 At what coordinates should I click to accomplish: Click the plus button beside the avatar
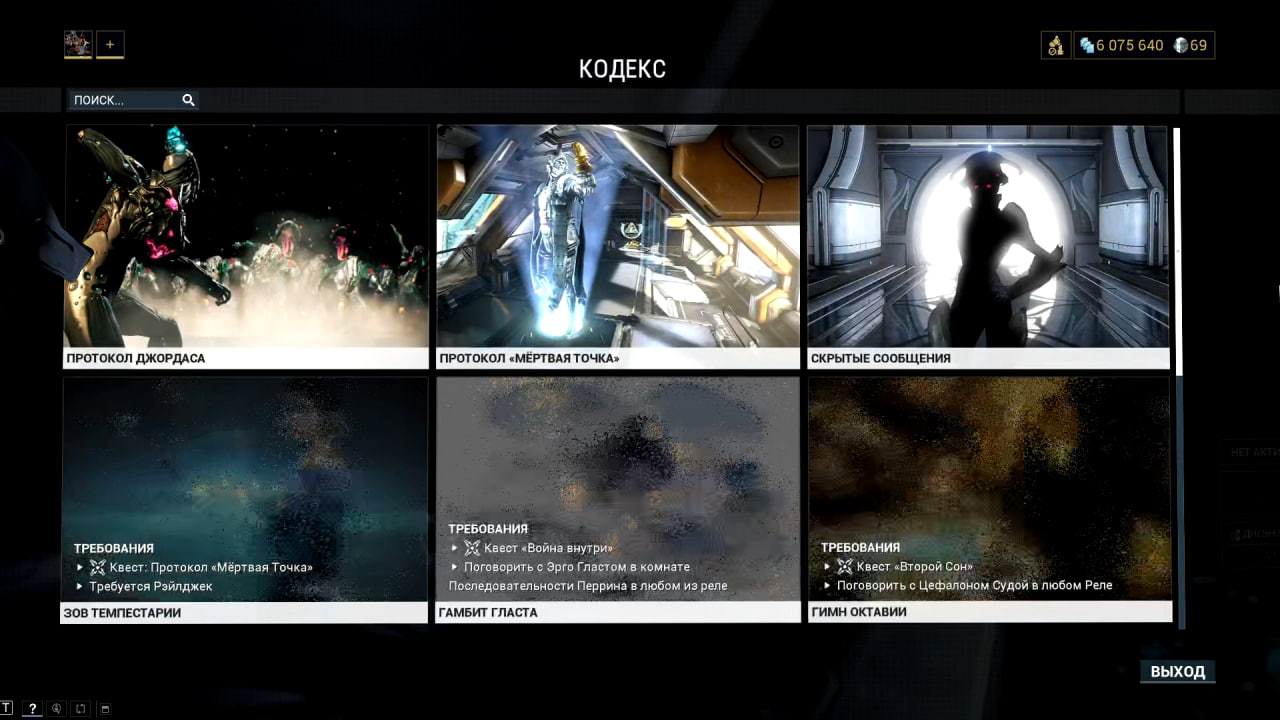pos(110,44)
